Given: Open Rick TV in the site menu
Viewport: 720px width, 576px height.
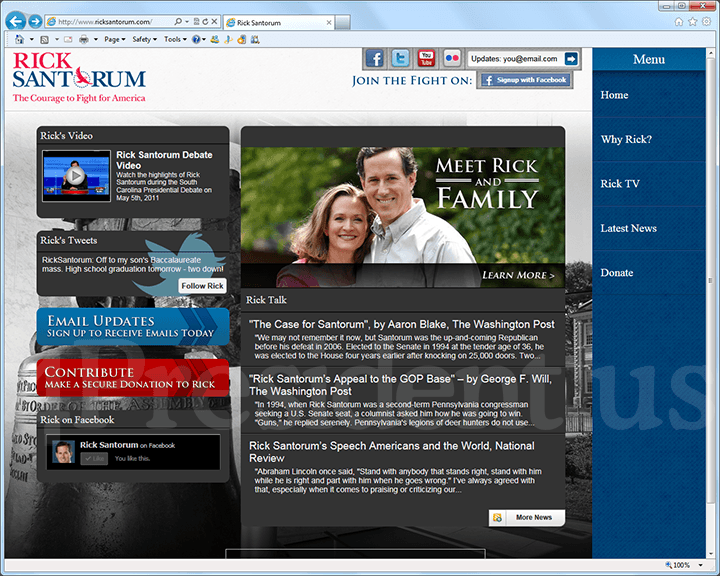Looking at the screenshot, I should [x=649, y=184].
